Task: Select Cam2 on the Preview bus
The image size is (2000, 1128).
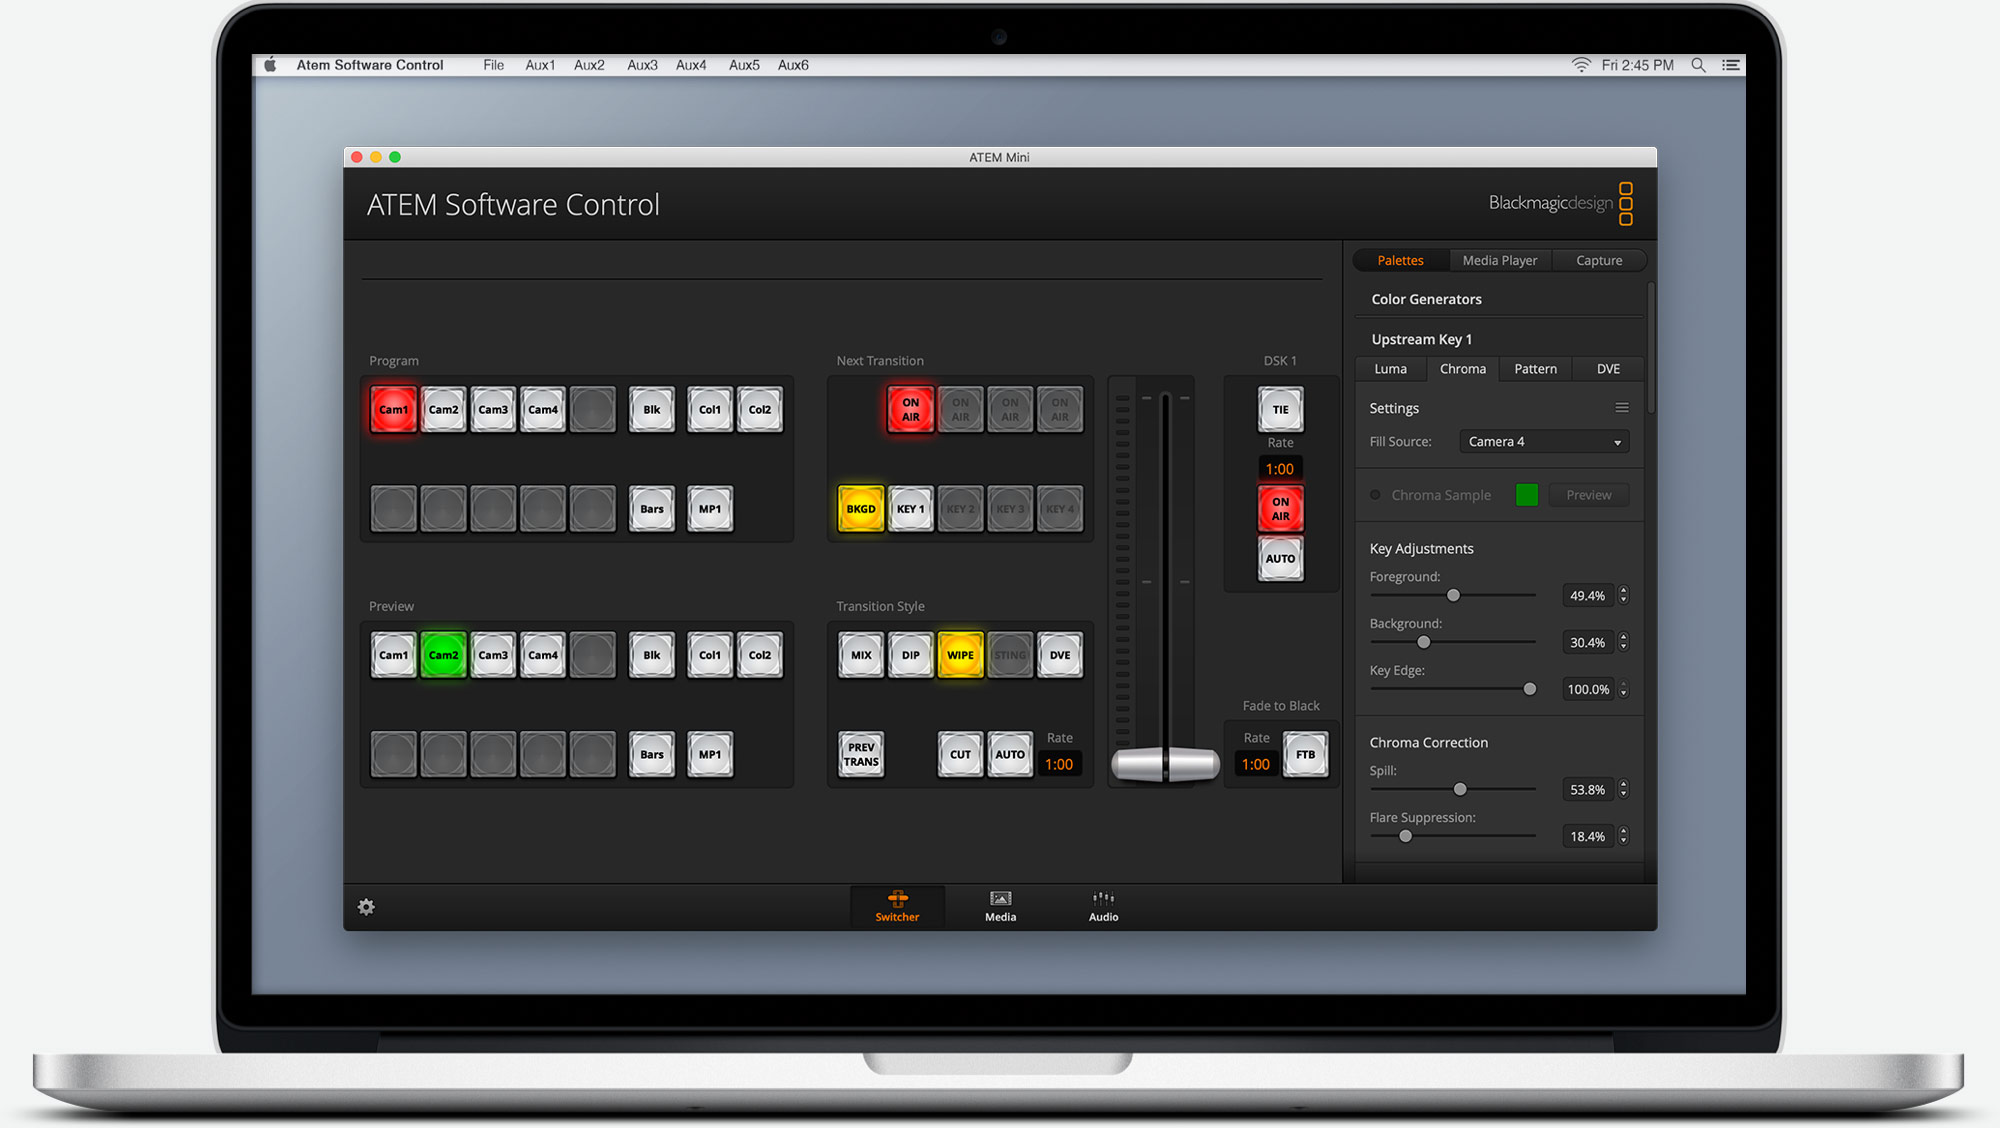Action: click(x=443, y=654)
